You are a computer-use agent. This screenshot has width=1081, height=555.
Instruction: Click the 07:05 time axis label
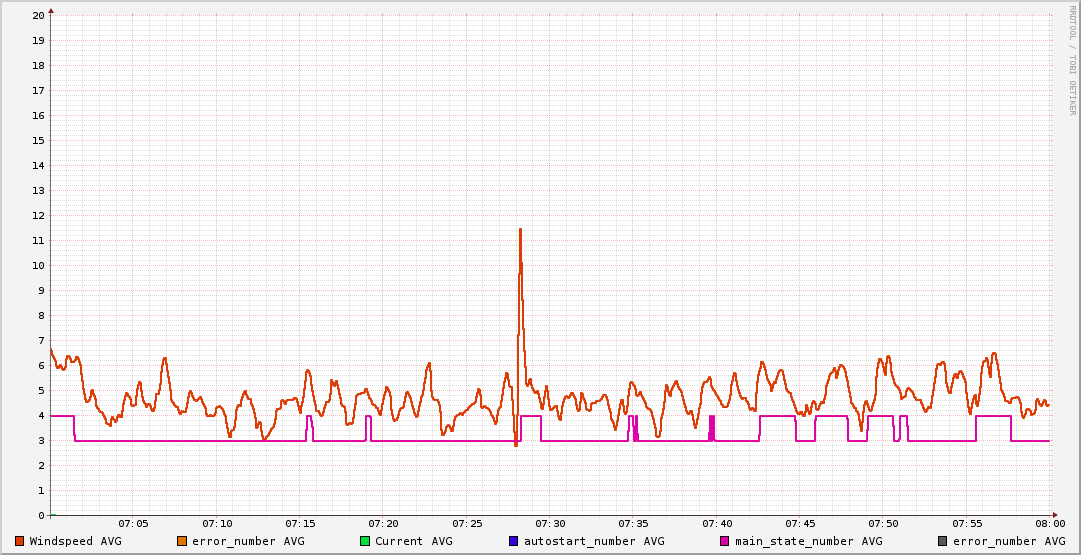pyautogui.click(x=133, y=525)
